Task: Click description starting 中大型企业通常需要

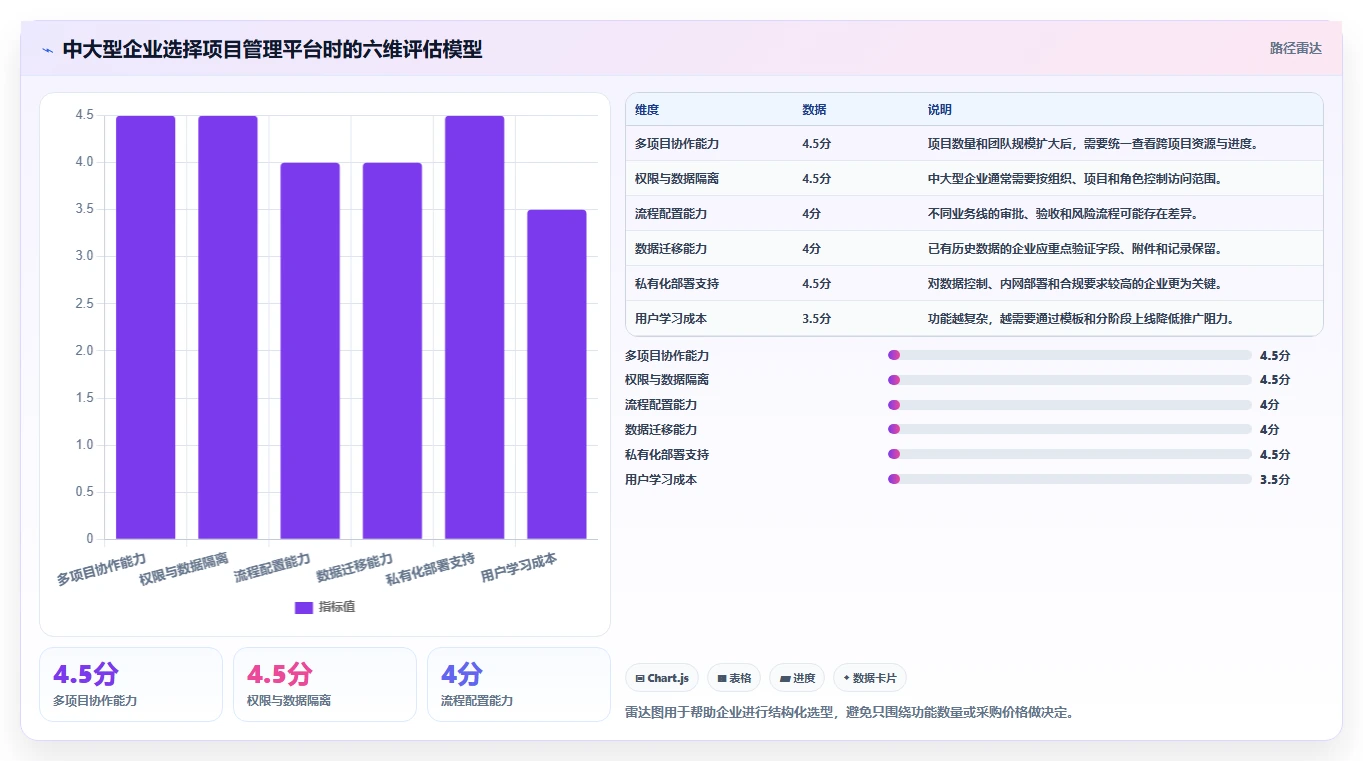Action: [1075, 179]
